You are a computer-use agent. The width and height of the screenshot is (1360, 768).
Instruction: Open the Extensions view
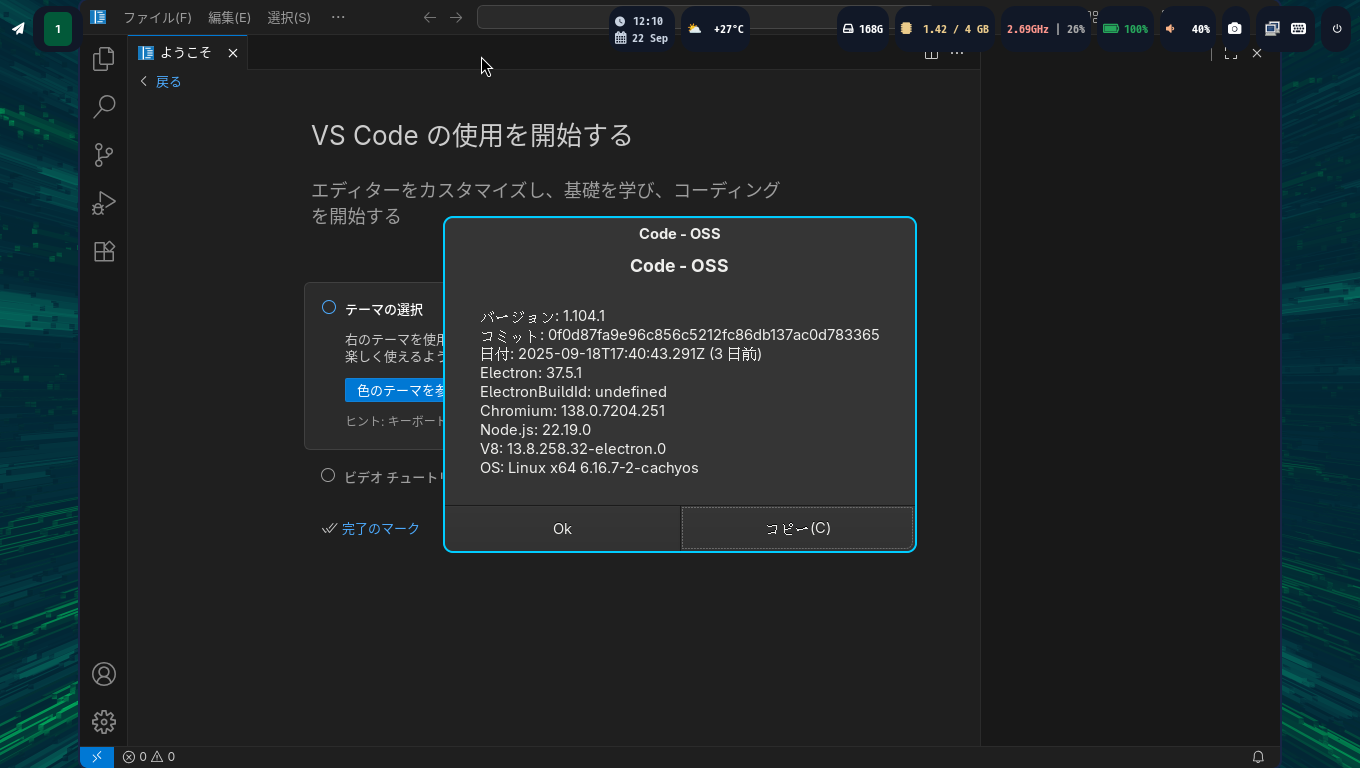pyautogui.click(x=104, y=251)
